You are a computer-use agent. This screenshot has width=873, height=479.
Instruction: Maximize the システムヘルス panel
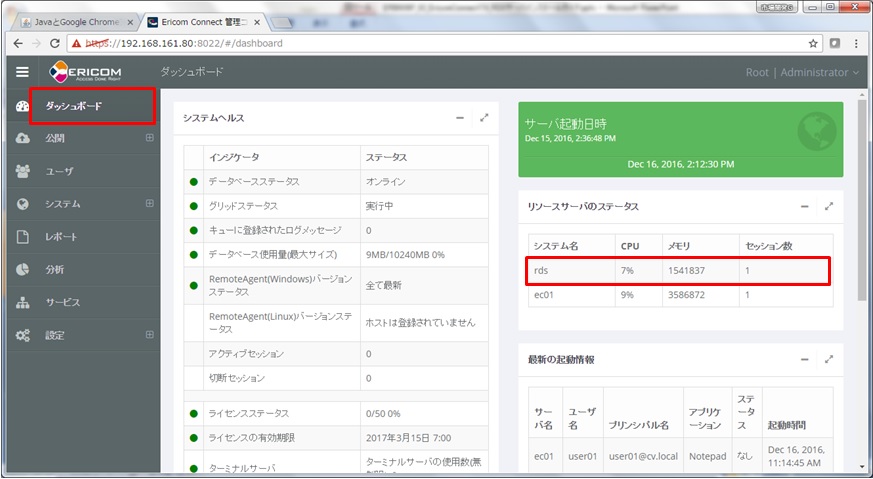[484, 118]
